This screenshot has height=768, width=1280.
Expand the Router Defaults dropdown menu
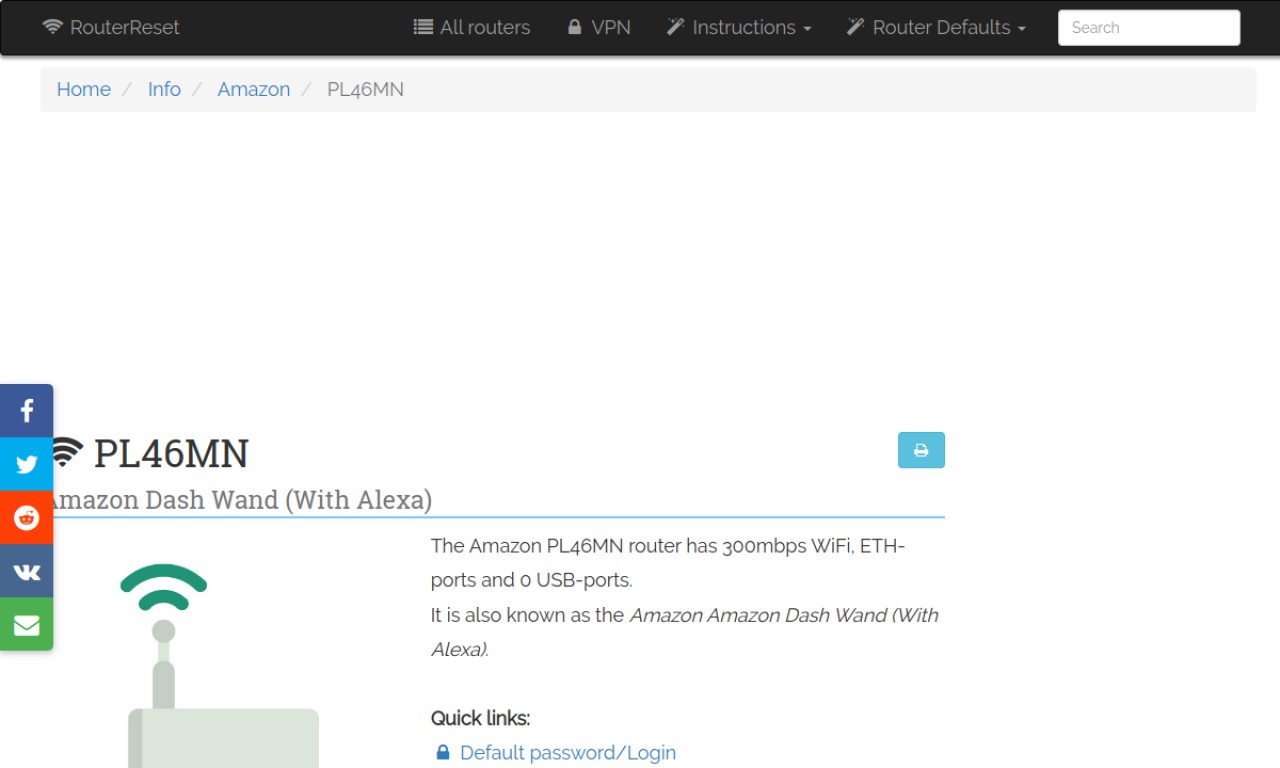coord(936,27)
